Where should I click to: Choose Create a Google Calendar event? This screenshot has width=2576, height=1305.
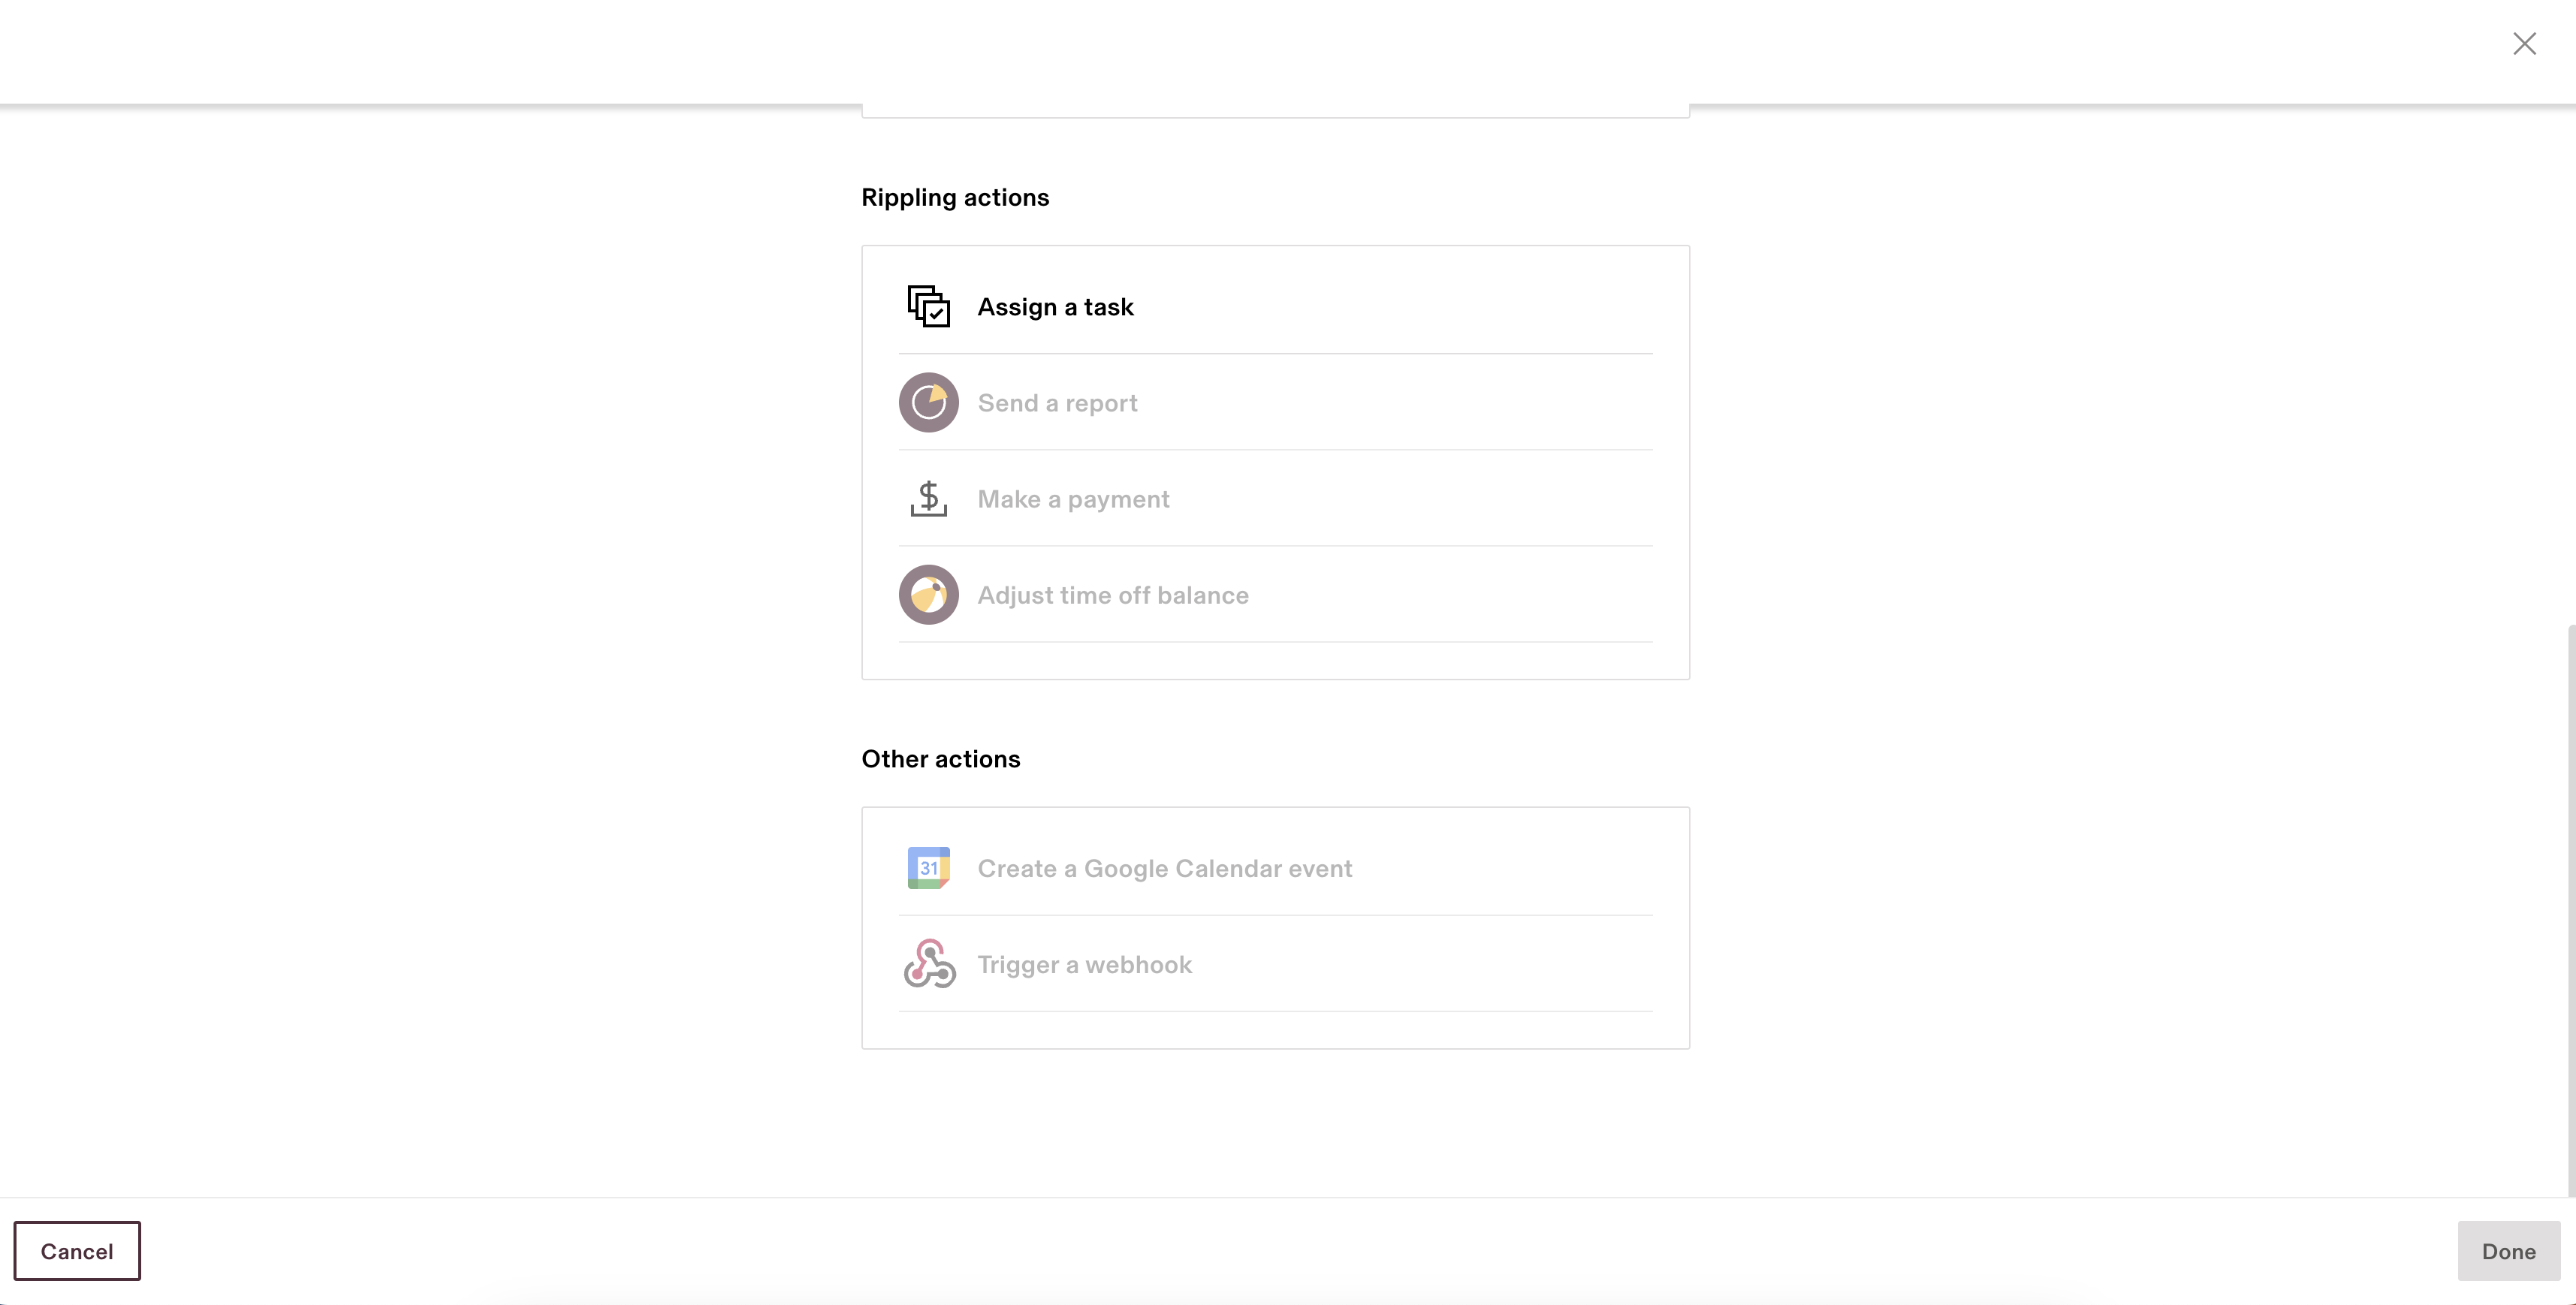coord(1275,868)
